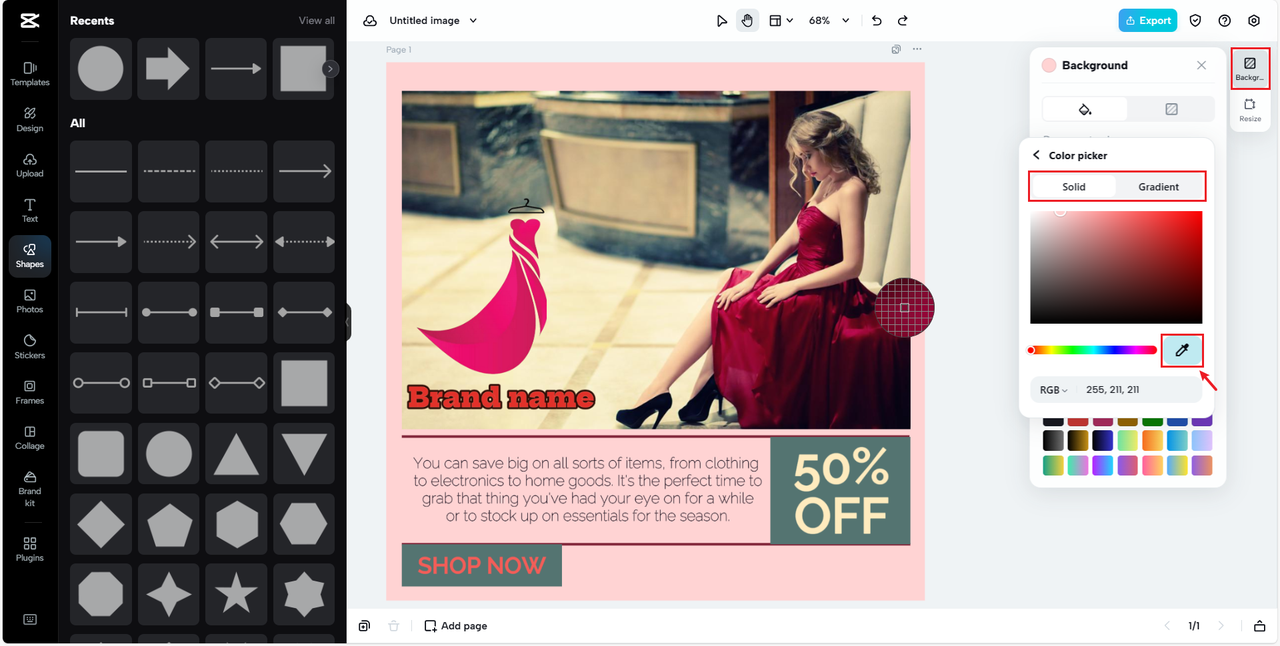Image resolution: width=1280 pixels, height=646 pixels.
Task: Select the Shapes tab in sidebar
Action: pos(30,256)
